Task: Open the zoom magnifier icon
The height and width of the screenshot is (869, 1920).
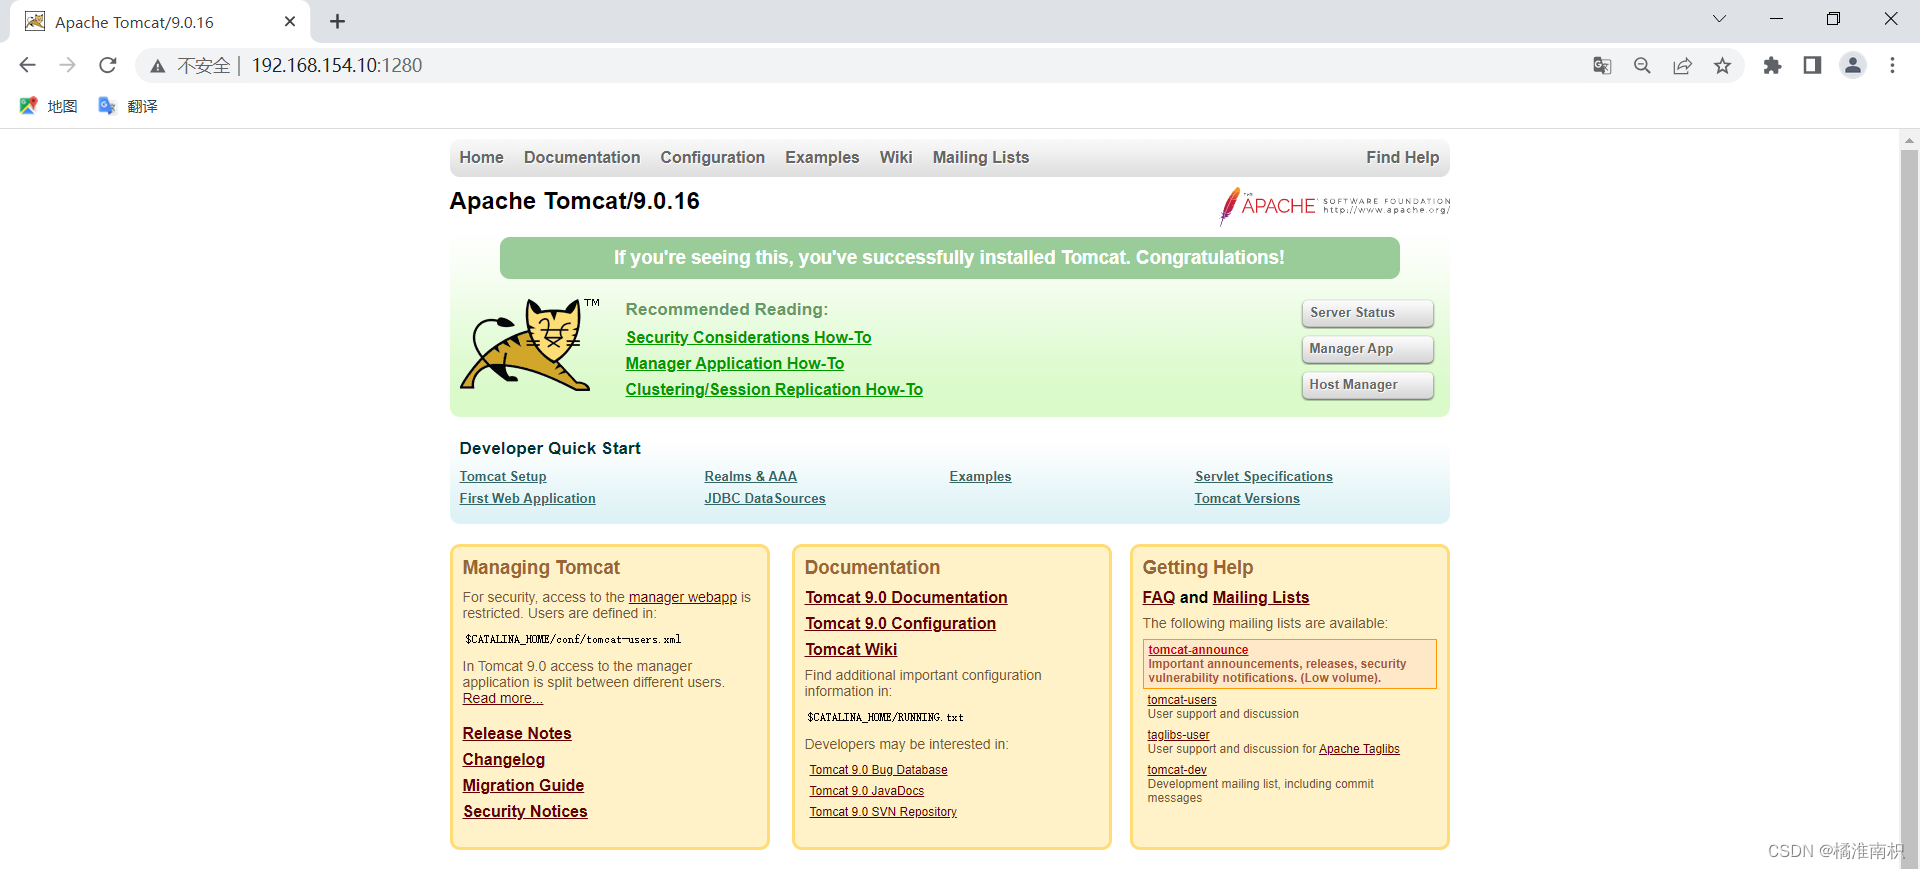Action: pos(1642,65)
